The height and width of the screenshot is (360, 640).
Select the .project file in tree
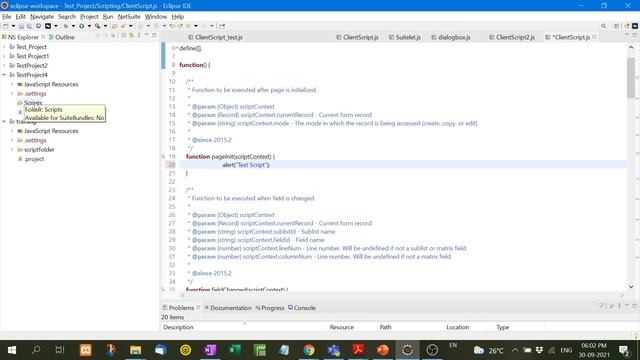pos(31,159)
